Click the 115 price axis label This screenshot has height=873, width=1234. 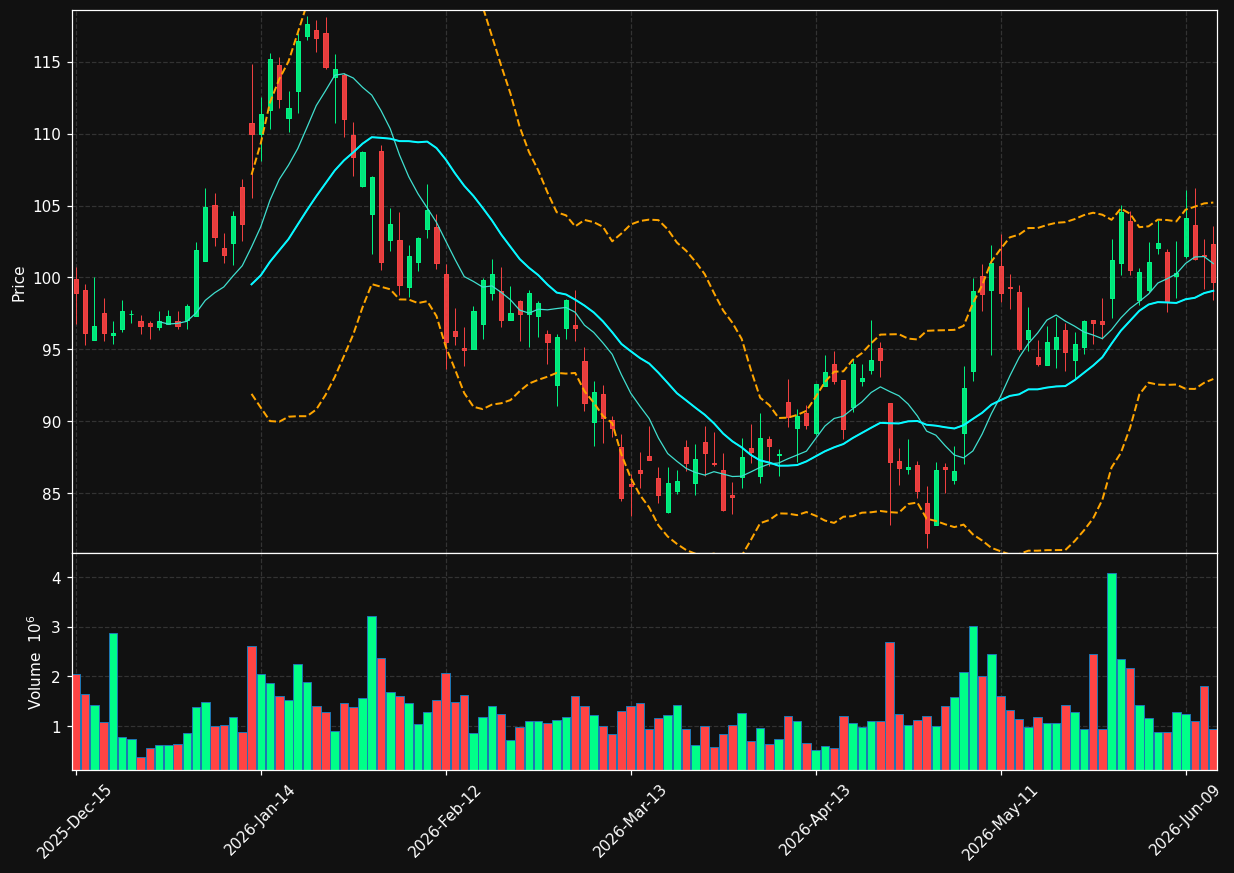click(x=49, y=62)
